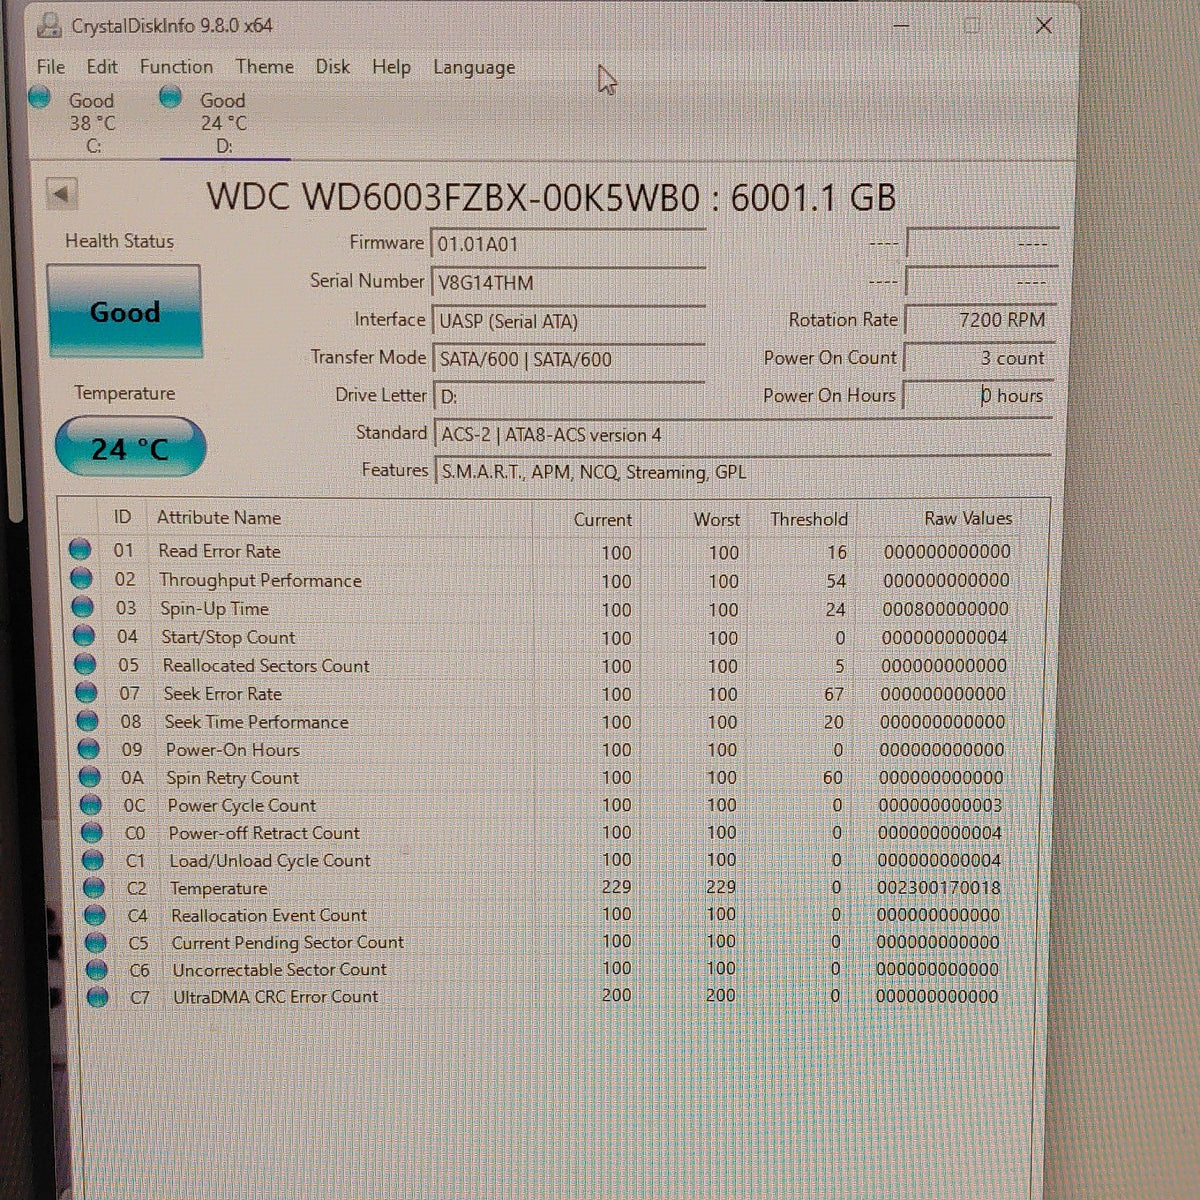This screenshot has height=1200, width=1200.
Task: Click the status orb for Current Pending Sector Count
Action: [x=95, y=942]
